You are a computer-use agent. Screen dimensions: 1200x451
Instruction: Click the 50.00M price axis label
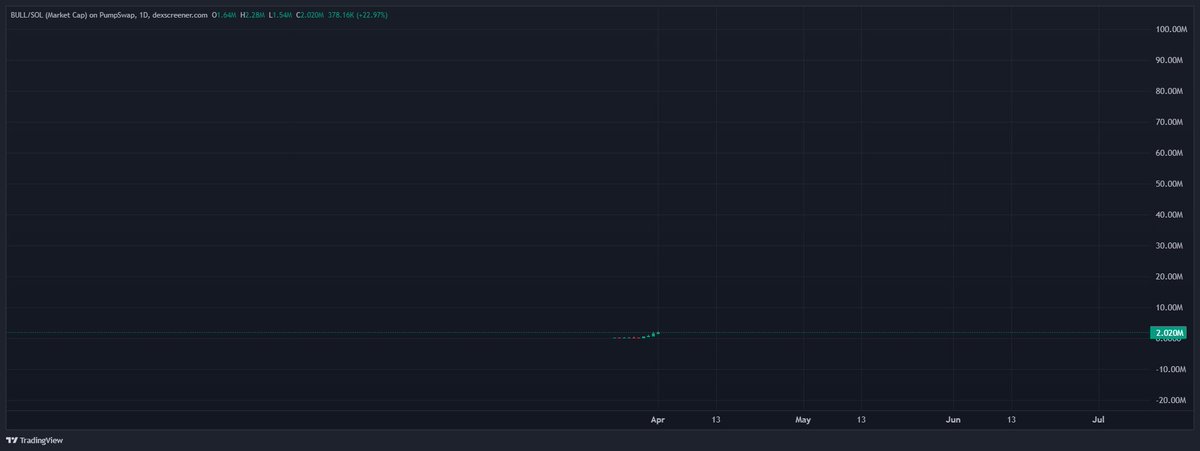[x=1170, y=184]
